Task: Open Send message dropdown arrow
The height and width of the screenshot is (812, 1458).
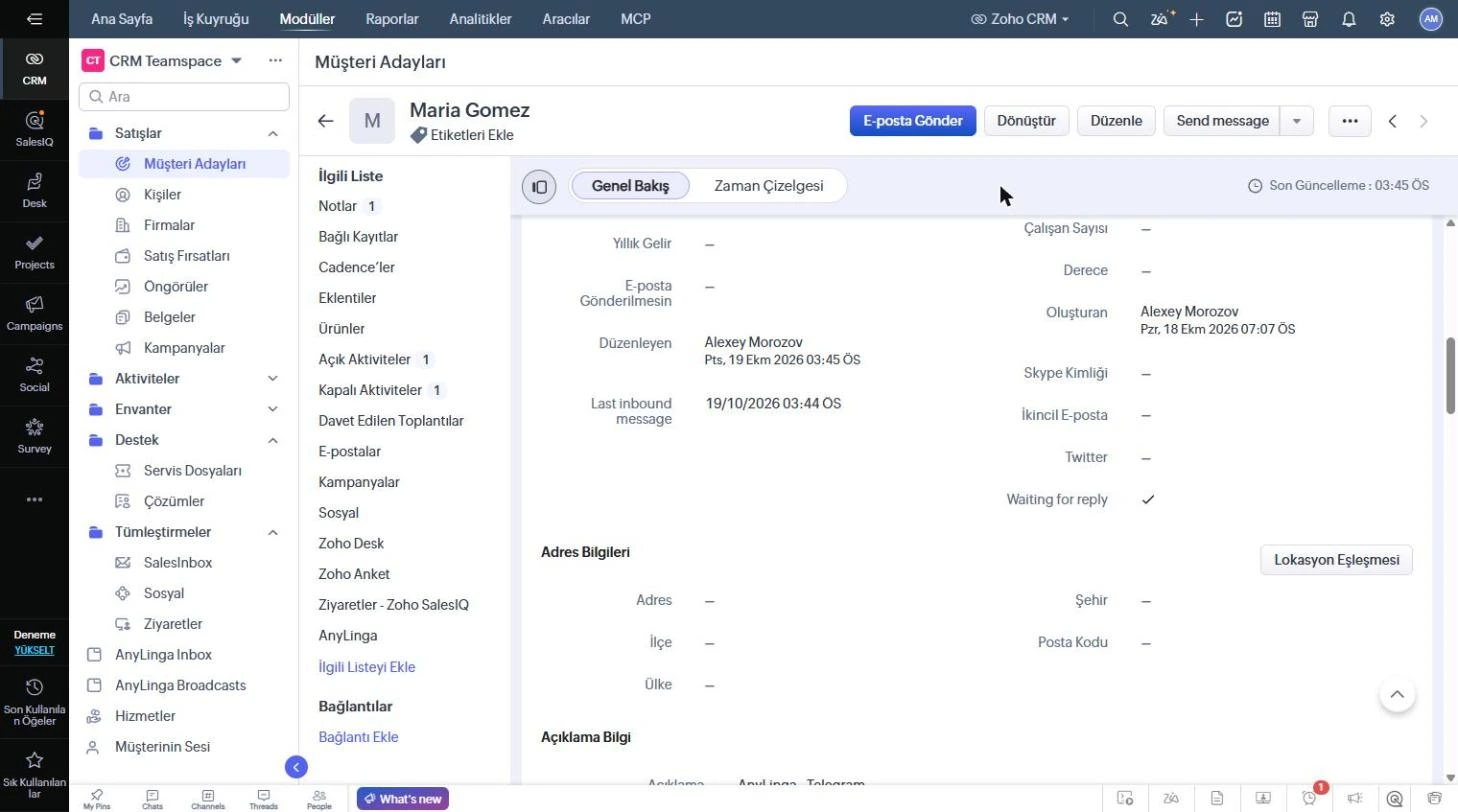Action: tap(1297, 121)
